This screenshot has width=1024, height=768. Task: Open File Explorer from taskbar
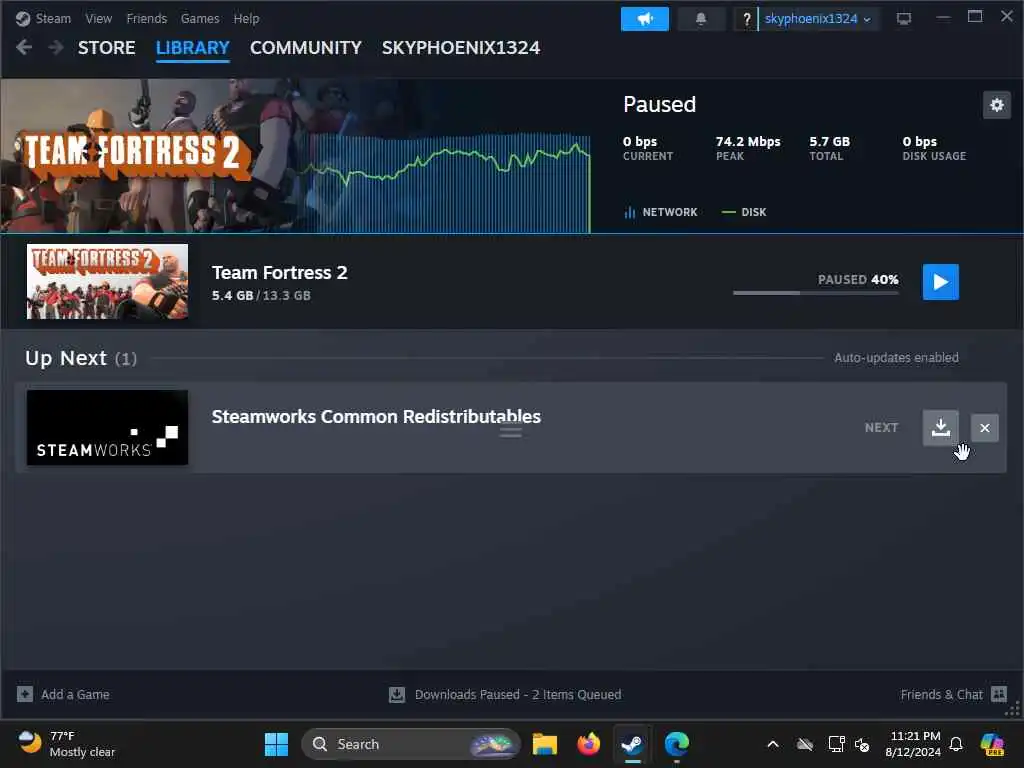pyautogui.click(x=545, y=744)
